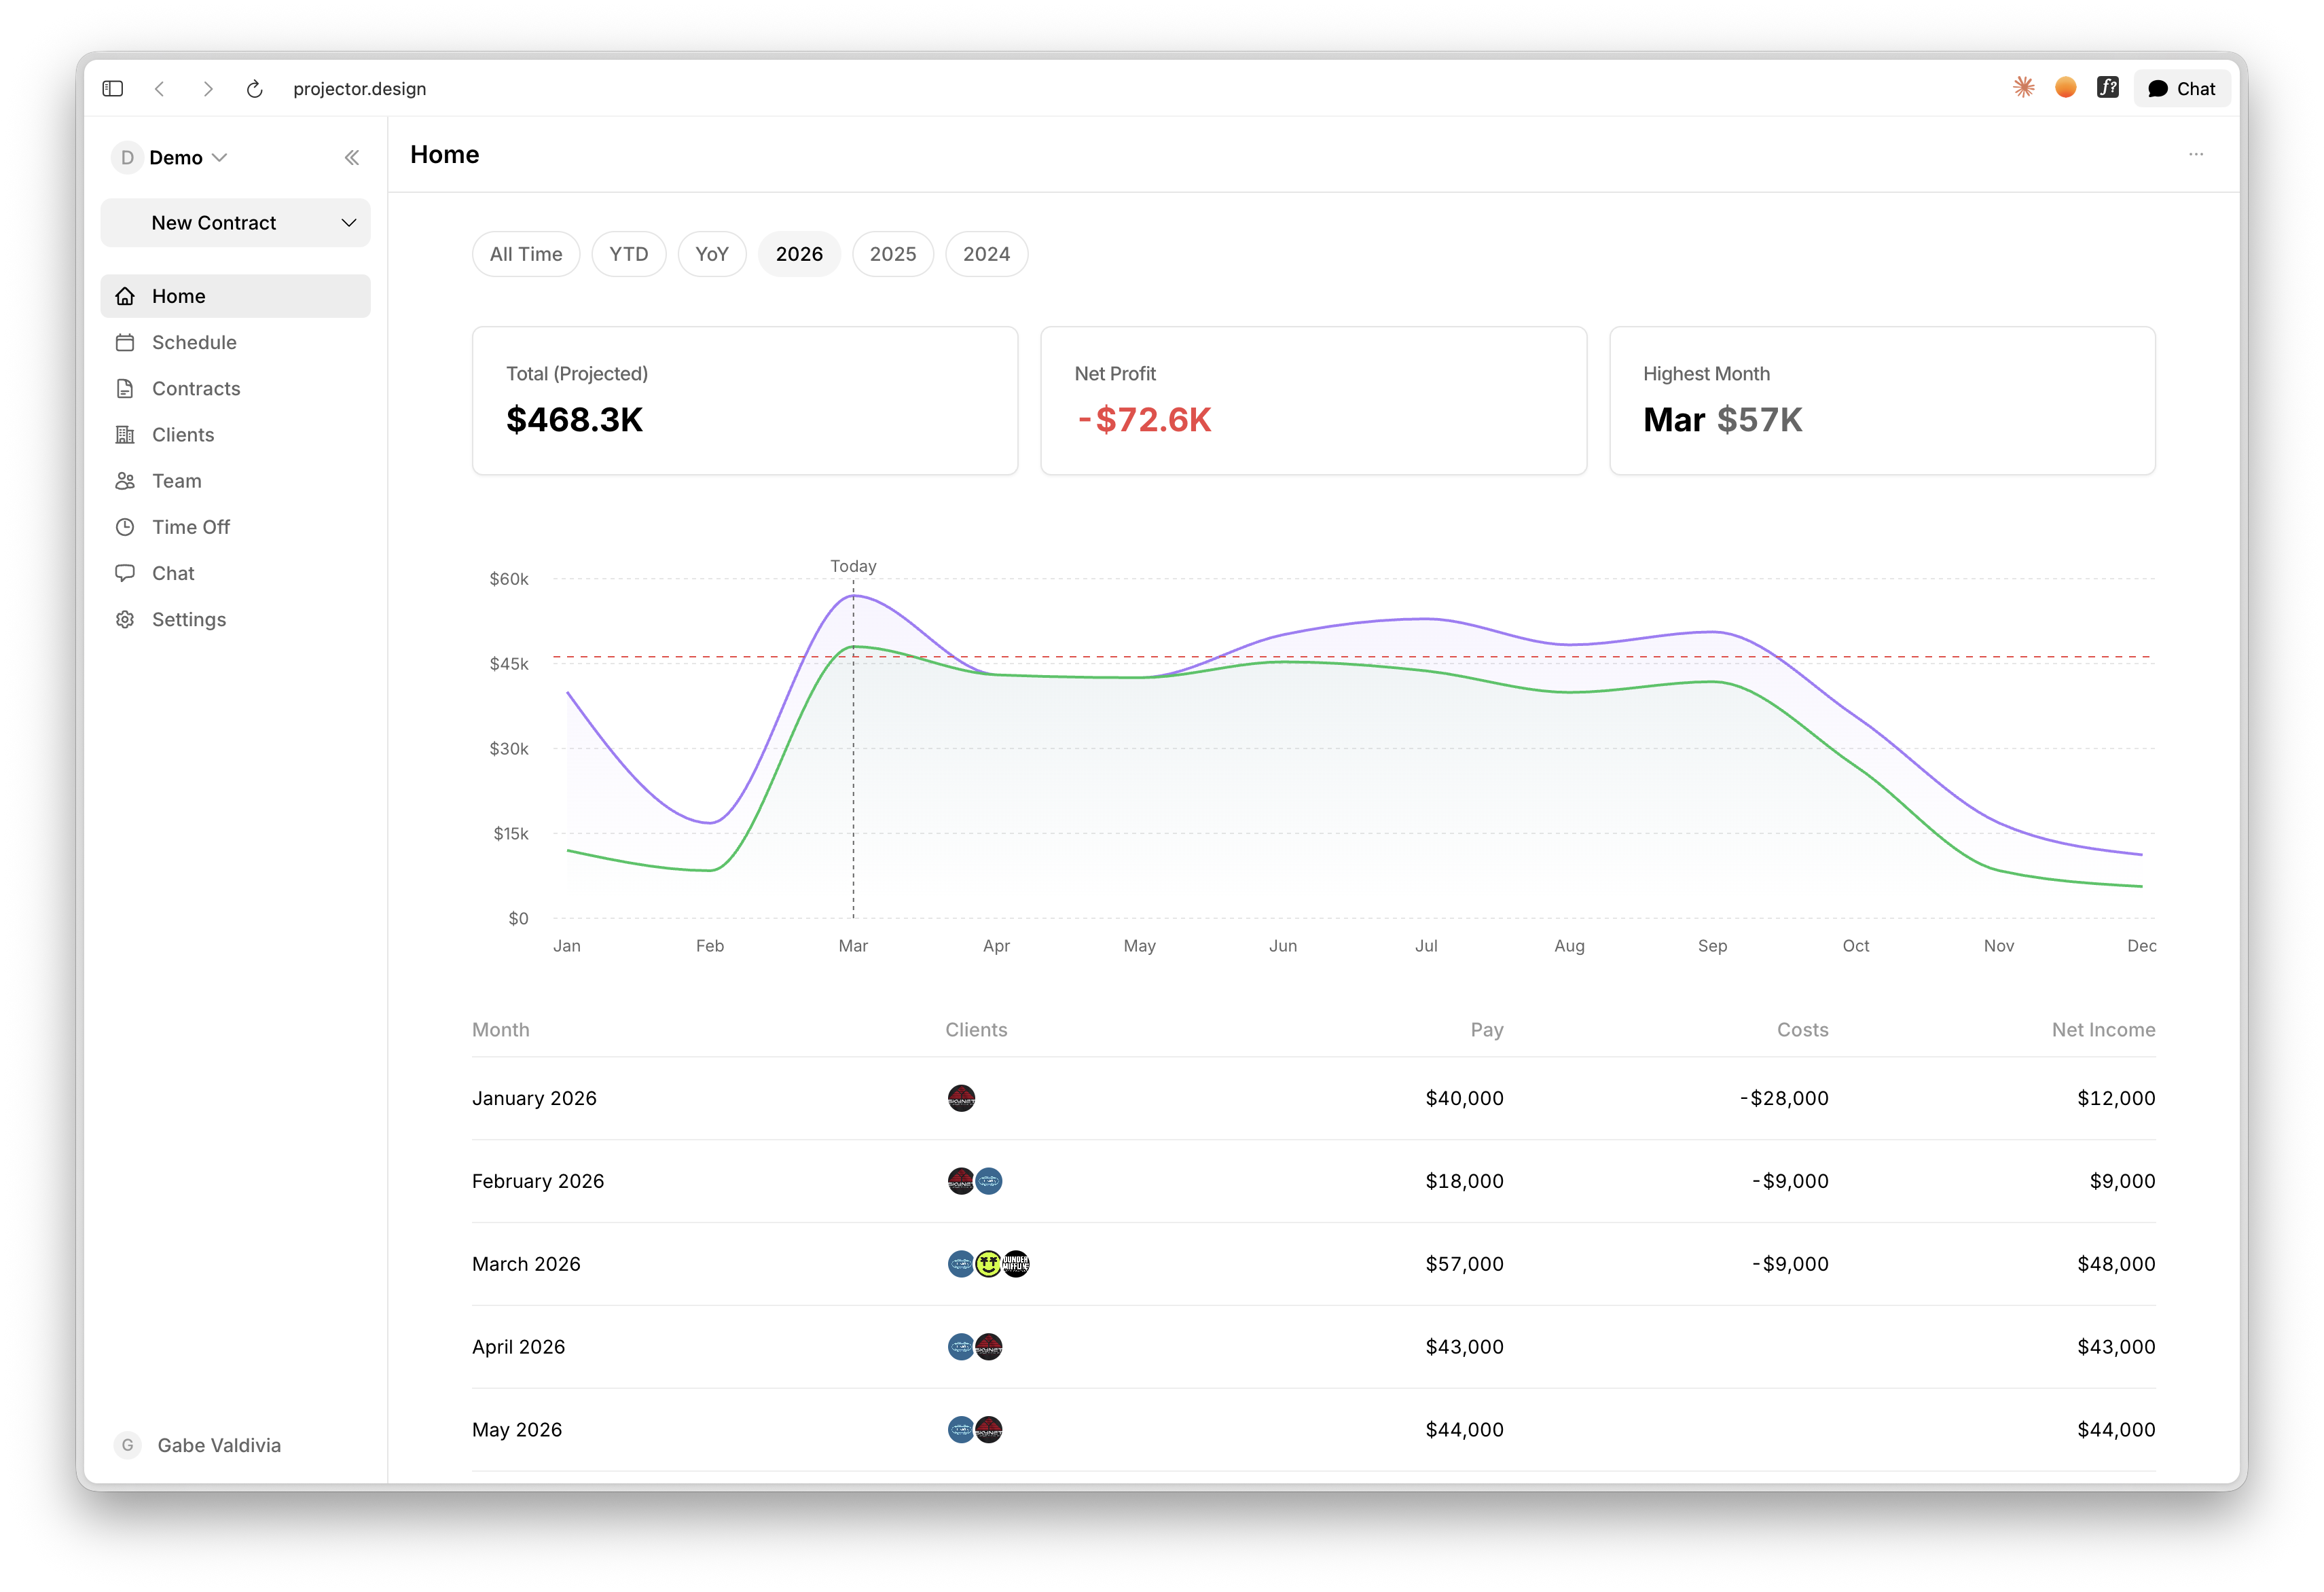Collapse the sidebar with double chevron

(x=352, y=158)
